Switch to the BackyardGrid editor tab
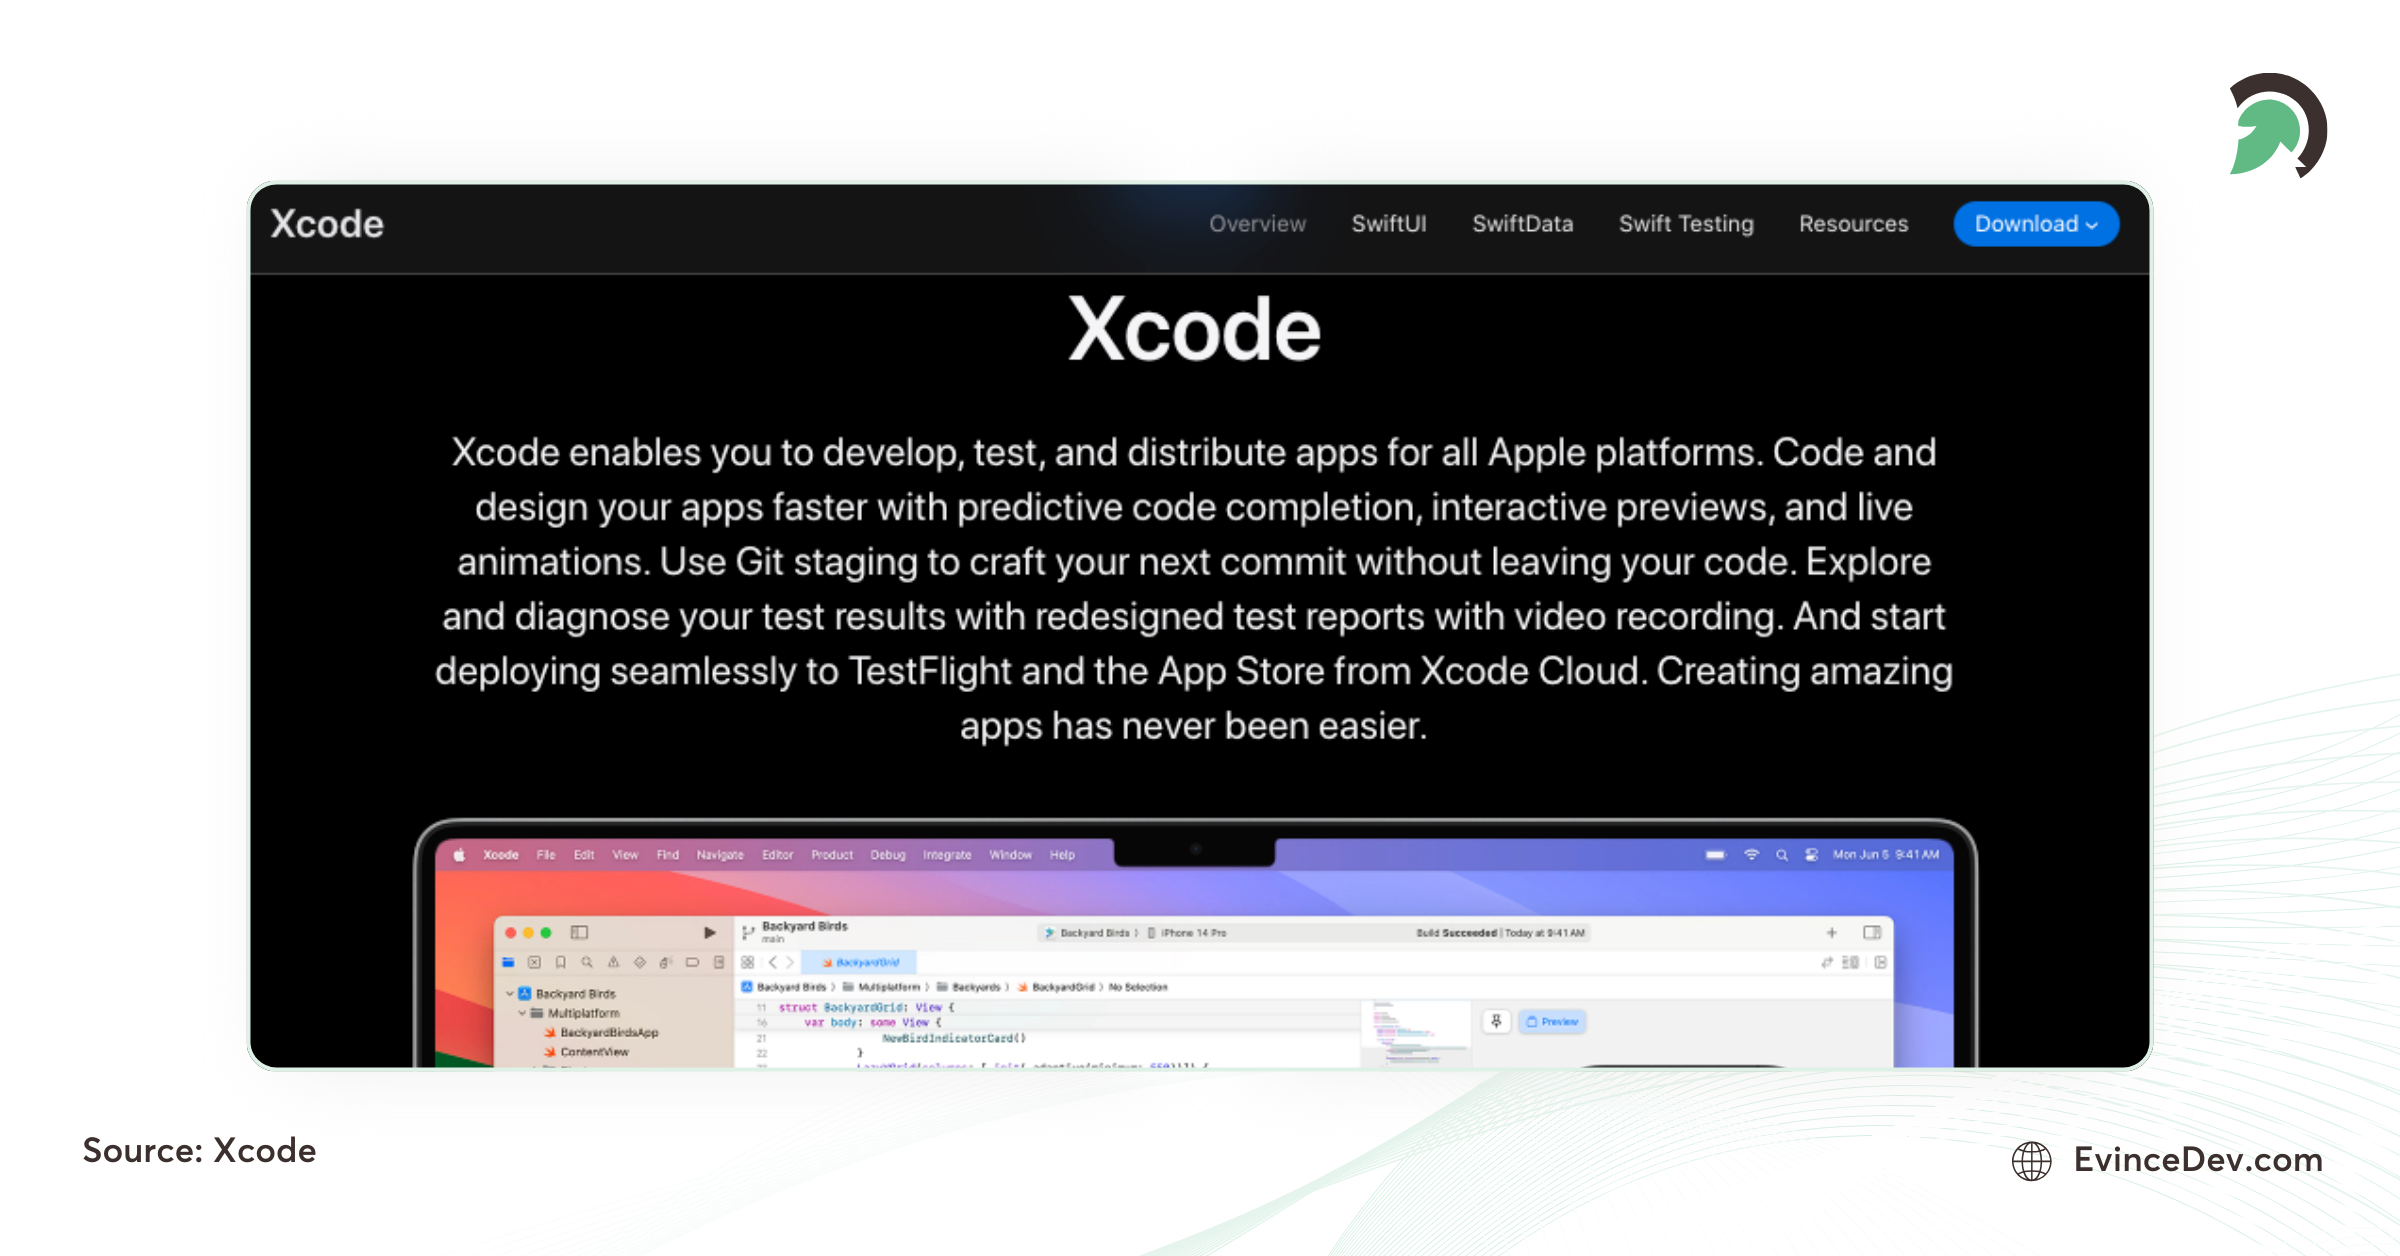Image resolution: width=2400 pixels, height=1256 pixels. click(862, 962)
